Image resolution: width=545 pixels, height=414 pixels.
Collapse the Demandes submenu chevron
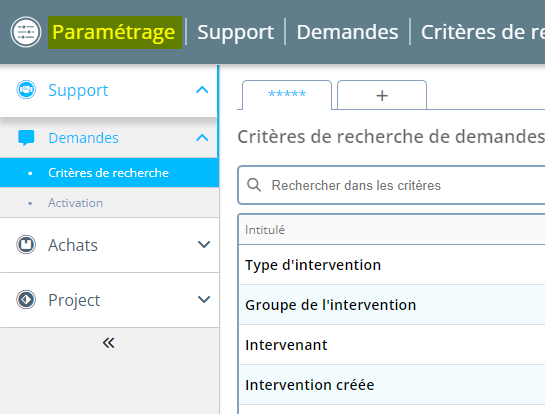coord(202,138)
